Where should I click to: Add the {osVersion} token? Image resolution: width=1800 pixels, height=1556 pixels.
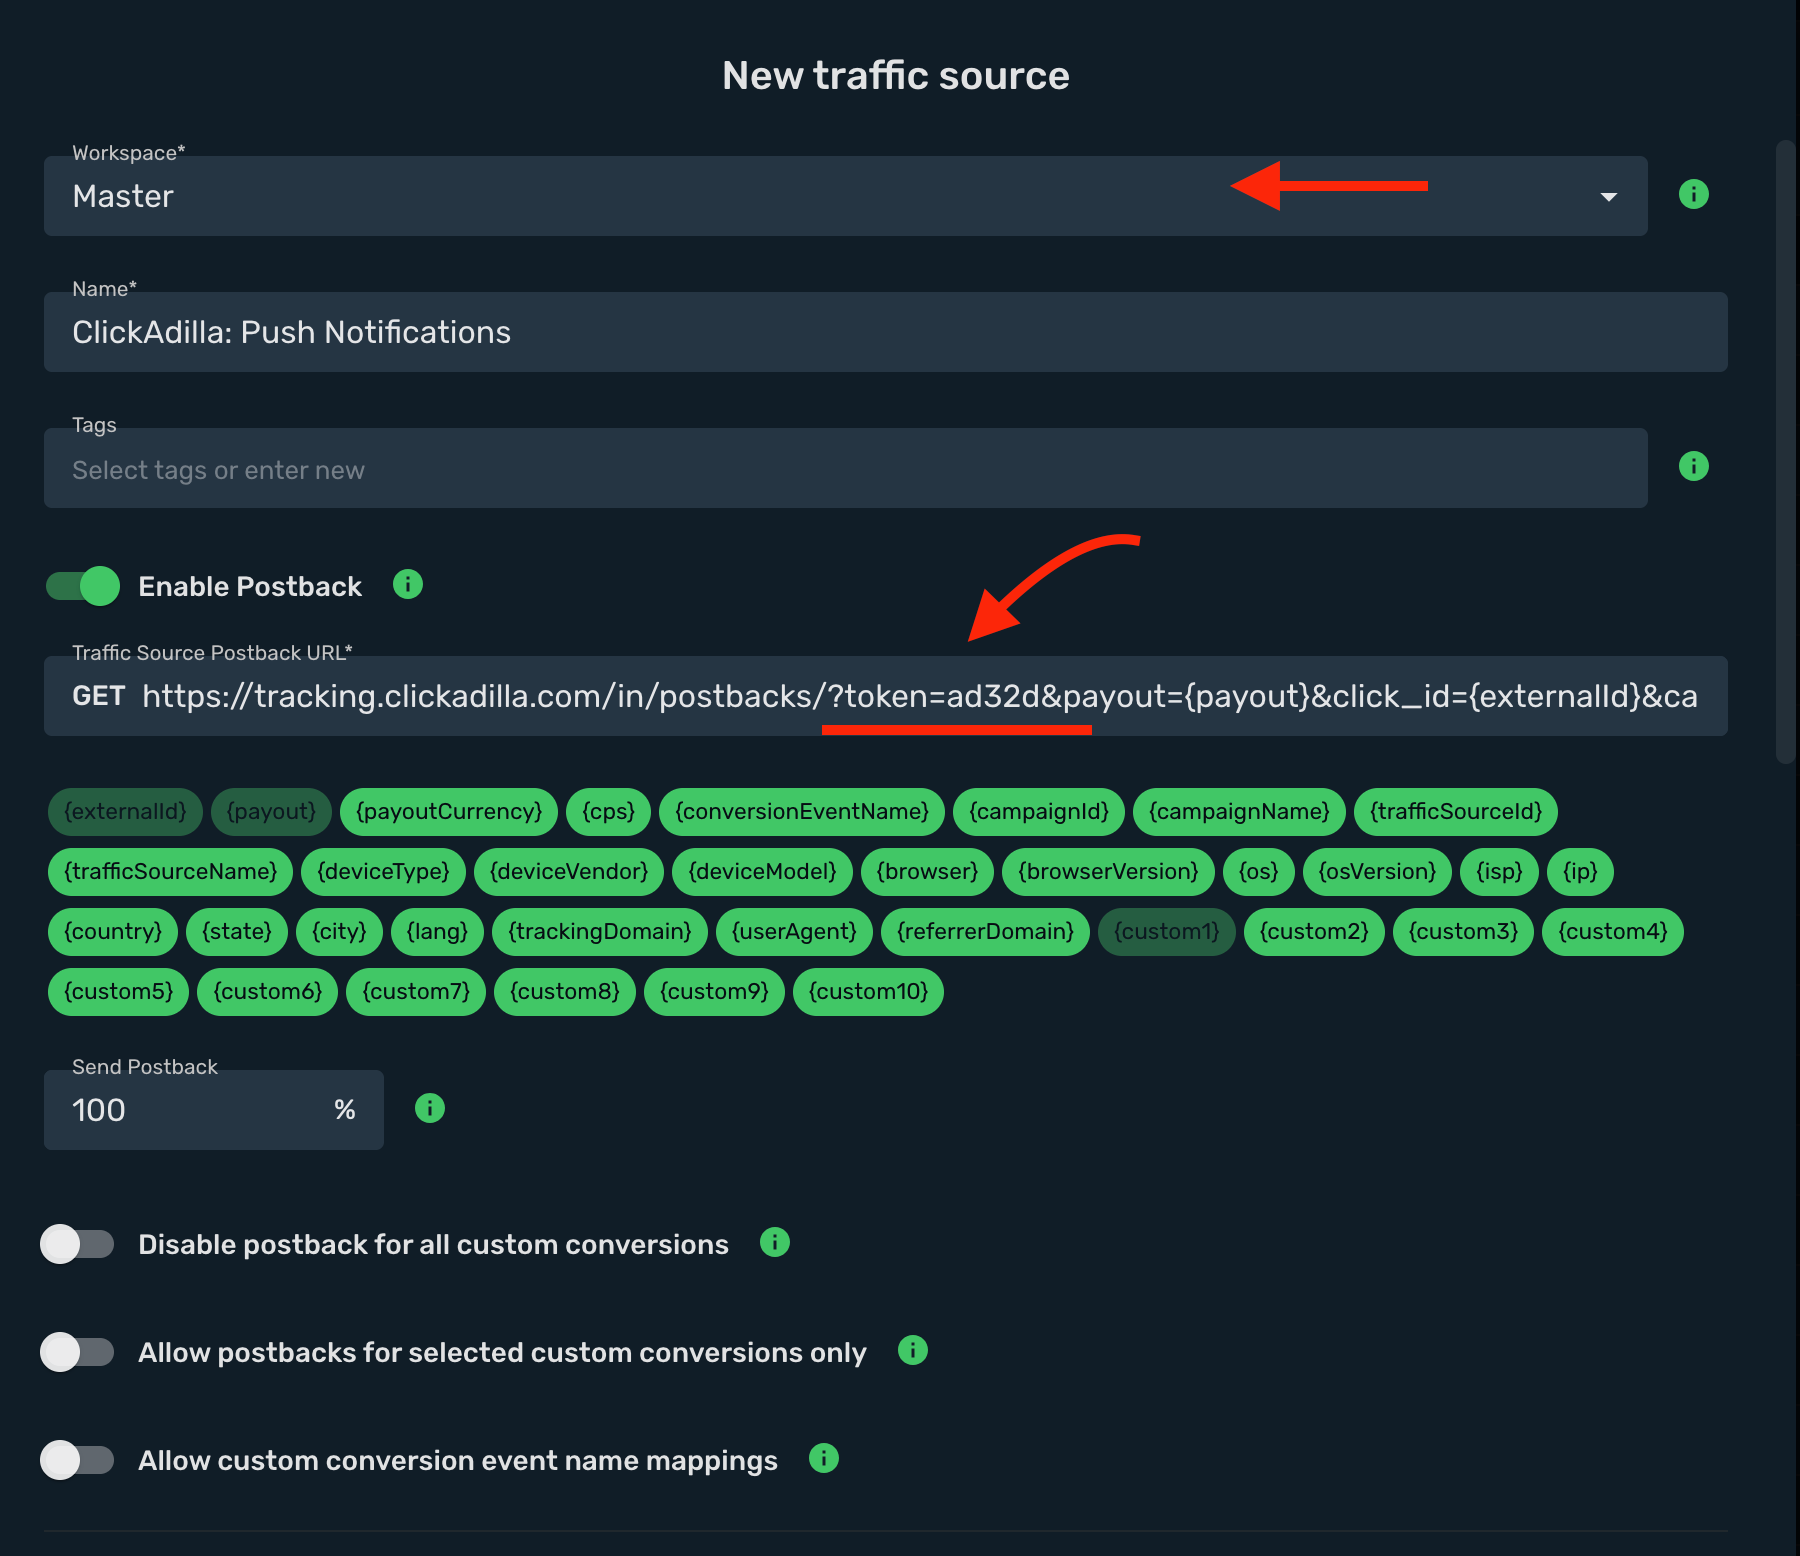click(x=1378, y=872)
